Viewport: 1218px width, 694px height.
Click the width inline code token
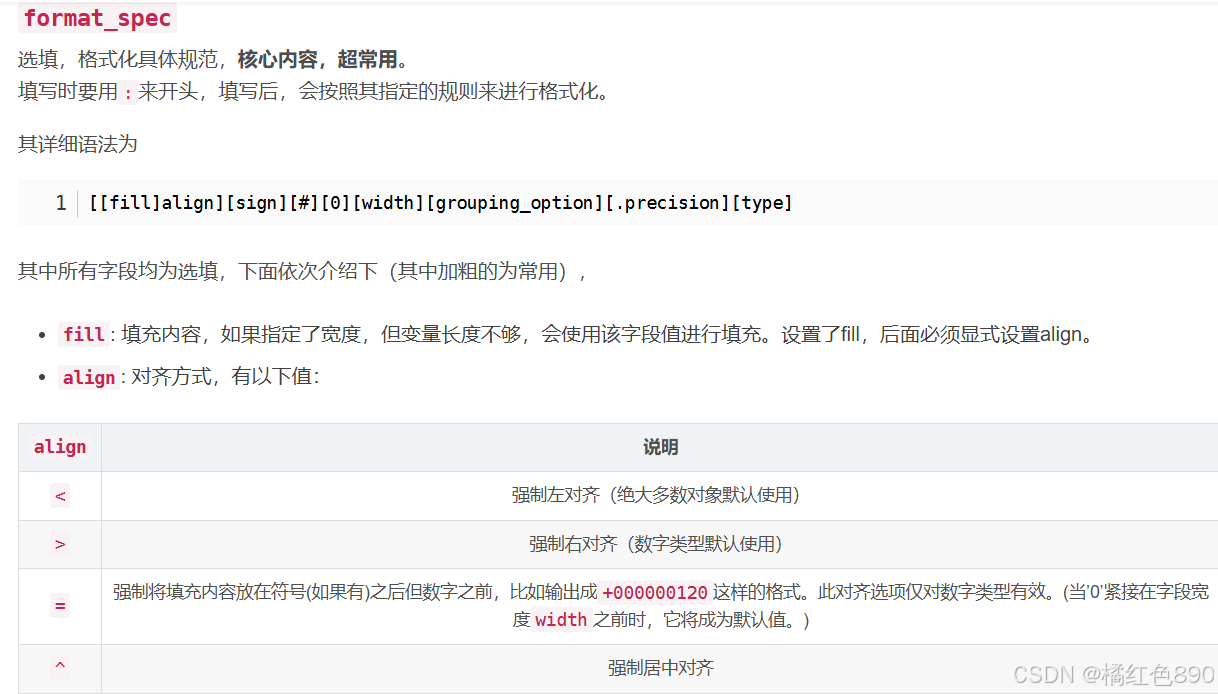click(x=561, y=620)
